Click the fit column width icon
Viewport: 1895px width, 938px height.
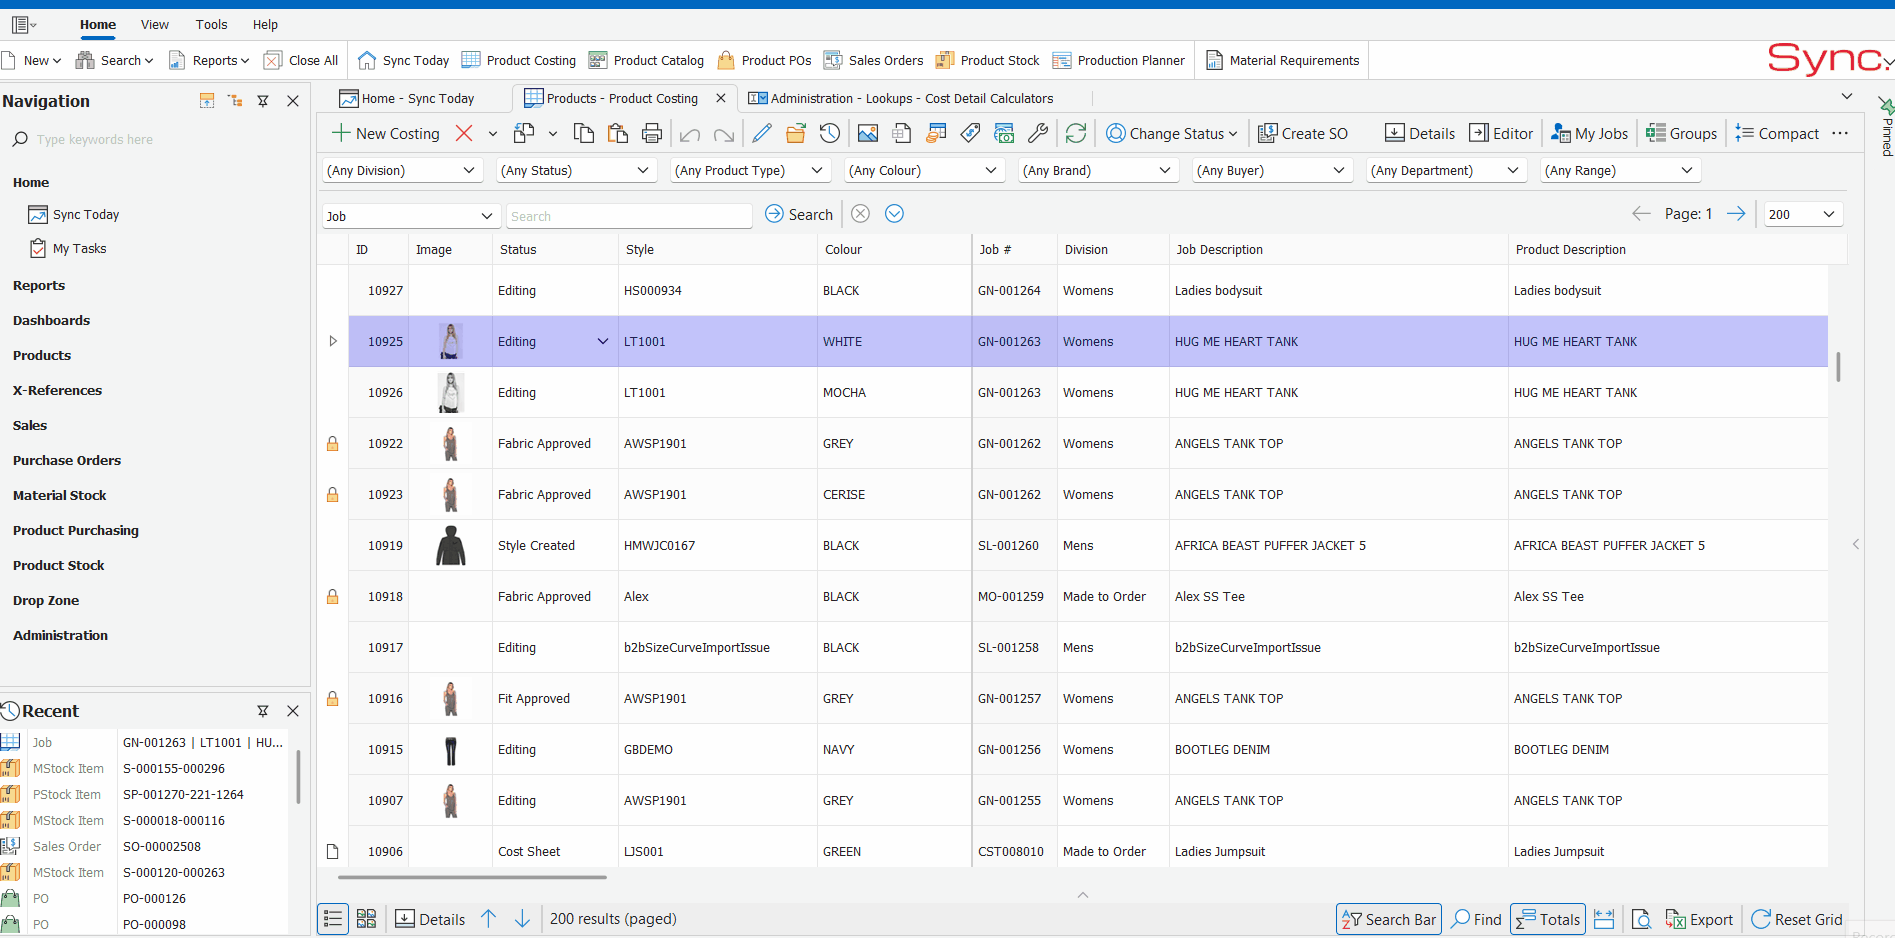[x=1604, y=919]
